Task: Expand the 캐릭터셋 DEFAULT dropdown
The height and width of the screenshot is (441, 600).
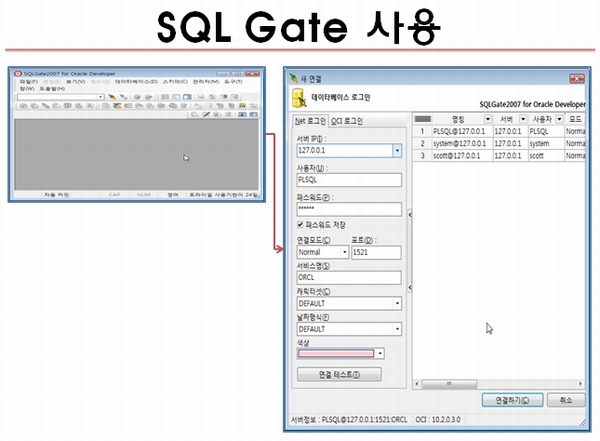Action: (x=397, y=304)
